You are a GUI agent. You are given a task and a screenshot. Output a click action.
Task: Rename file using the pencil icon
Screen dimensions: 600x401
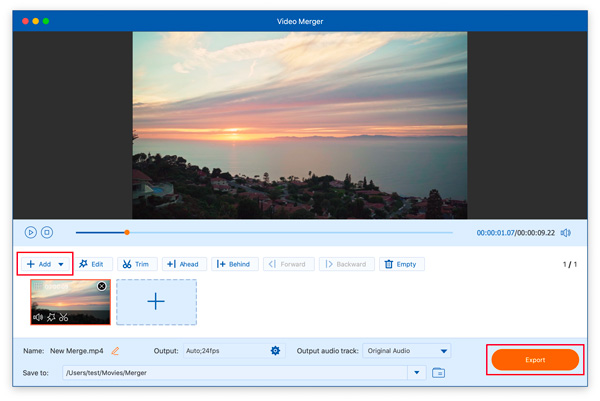click(x=115, y=350)
